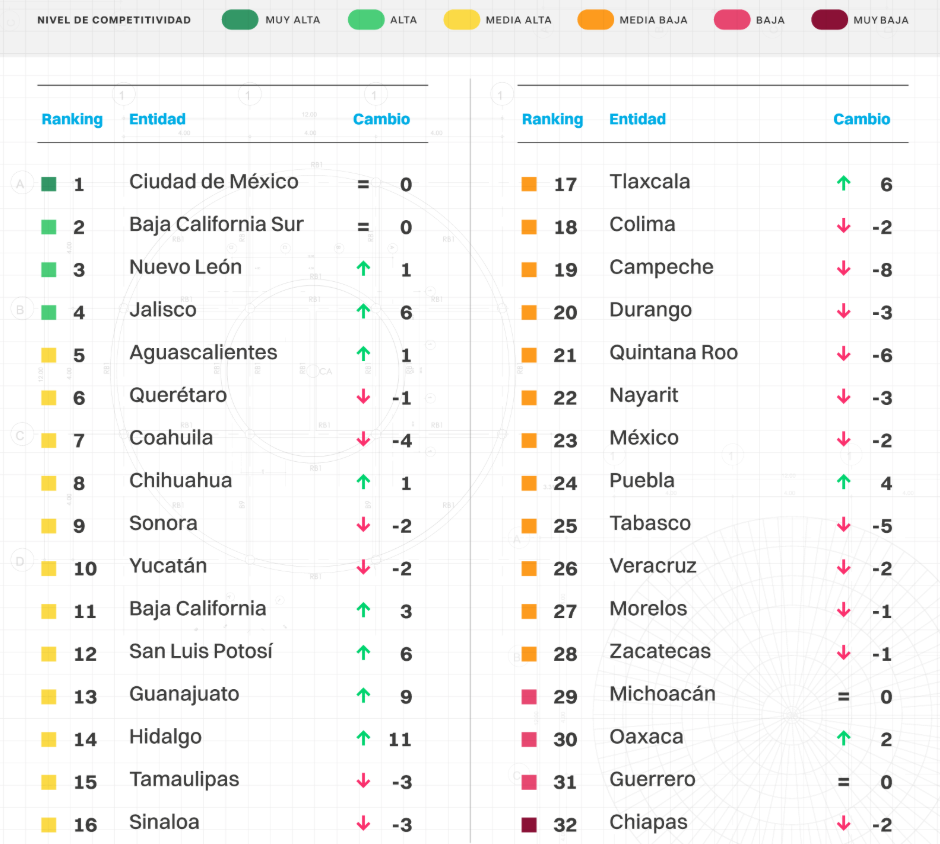The width and height of the screenshot is (940, 844).
Task: Select the Jalisco entity name
Action: coord(163,310)
